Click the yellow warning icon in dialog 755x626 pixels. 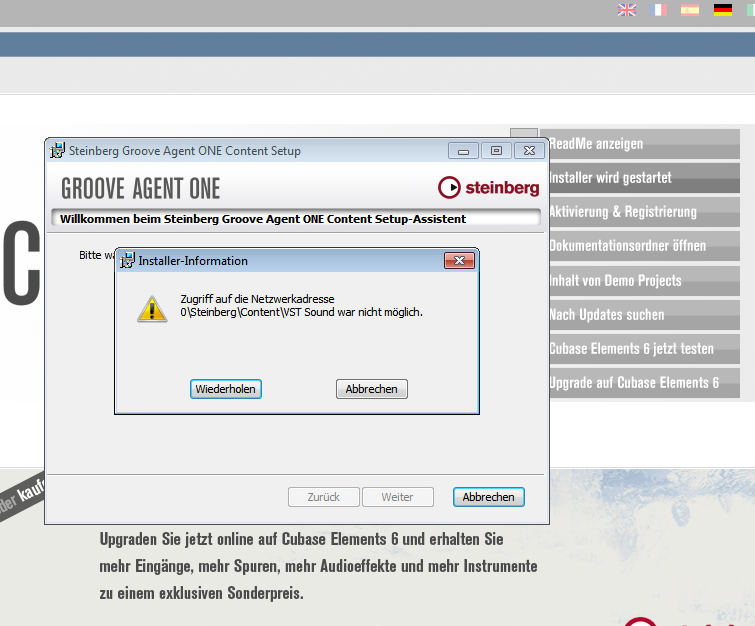(152, 309)
